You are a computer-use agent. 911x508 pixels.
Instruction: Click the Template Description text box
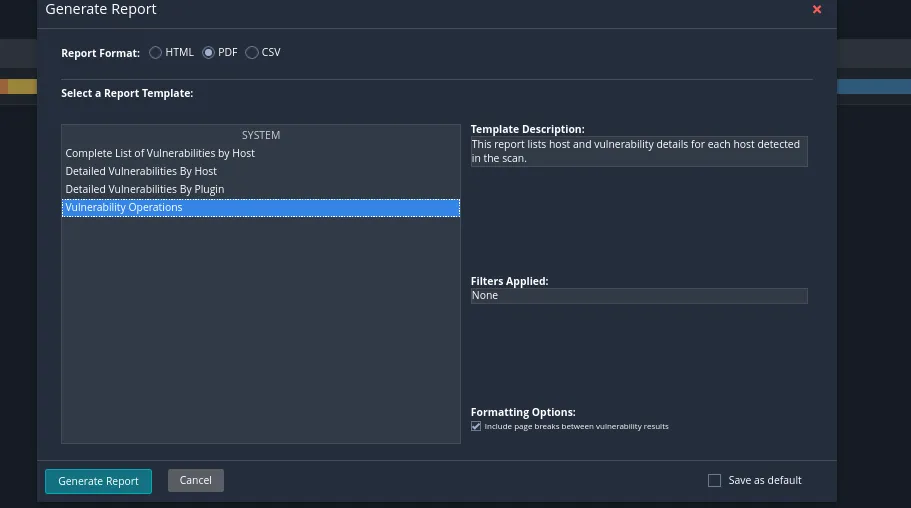coord(638,151)
